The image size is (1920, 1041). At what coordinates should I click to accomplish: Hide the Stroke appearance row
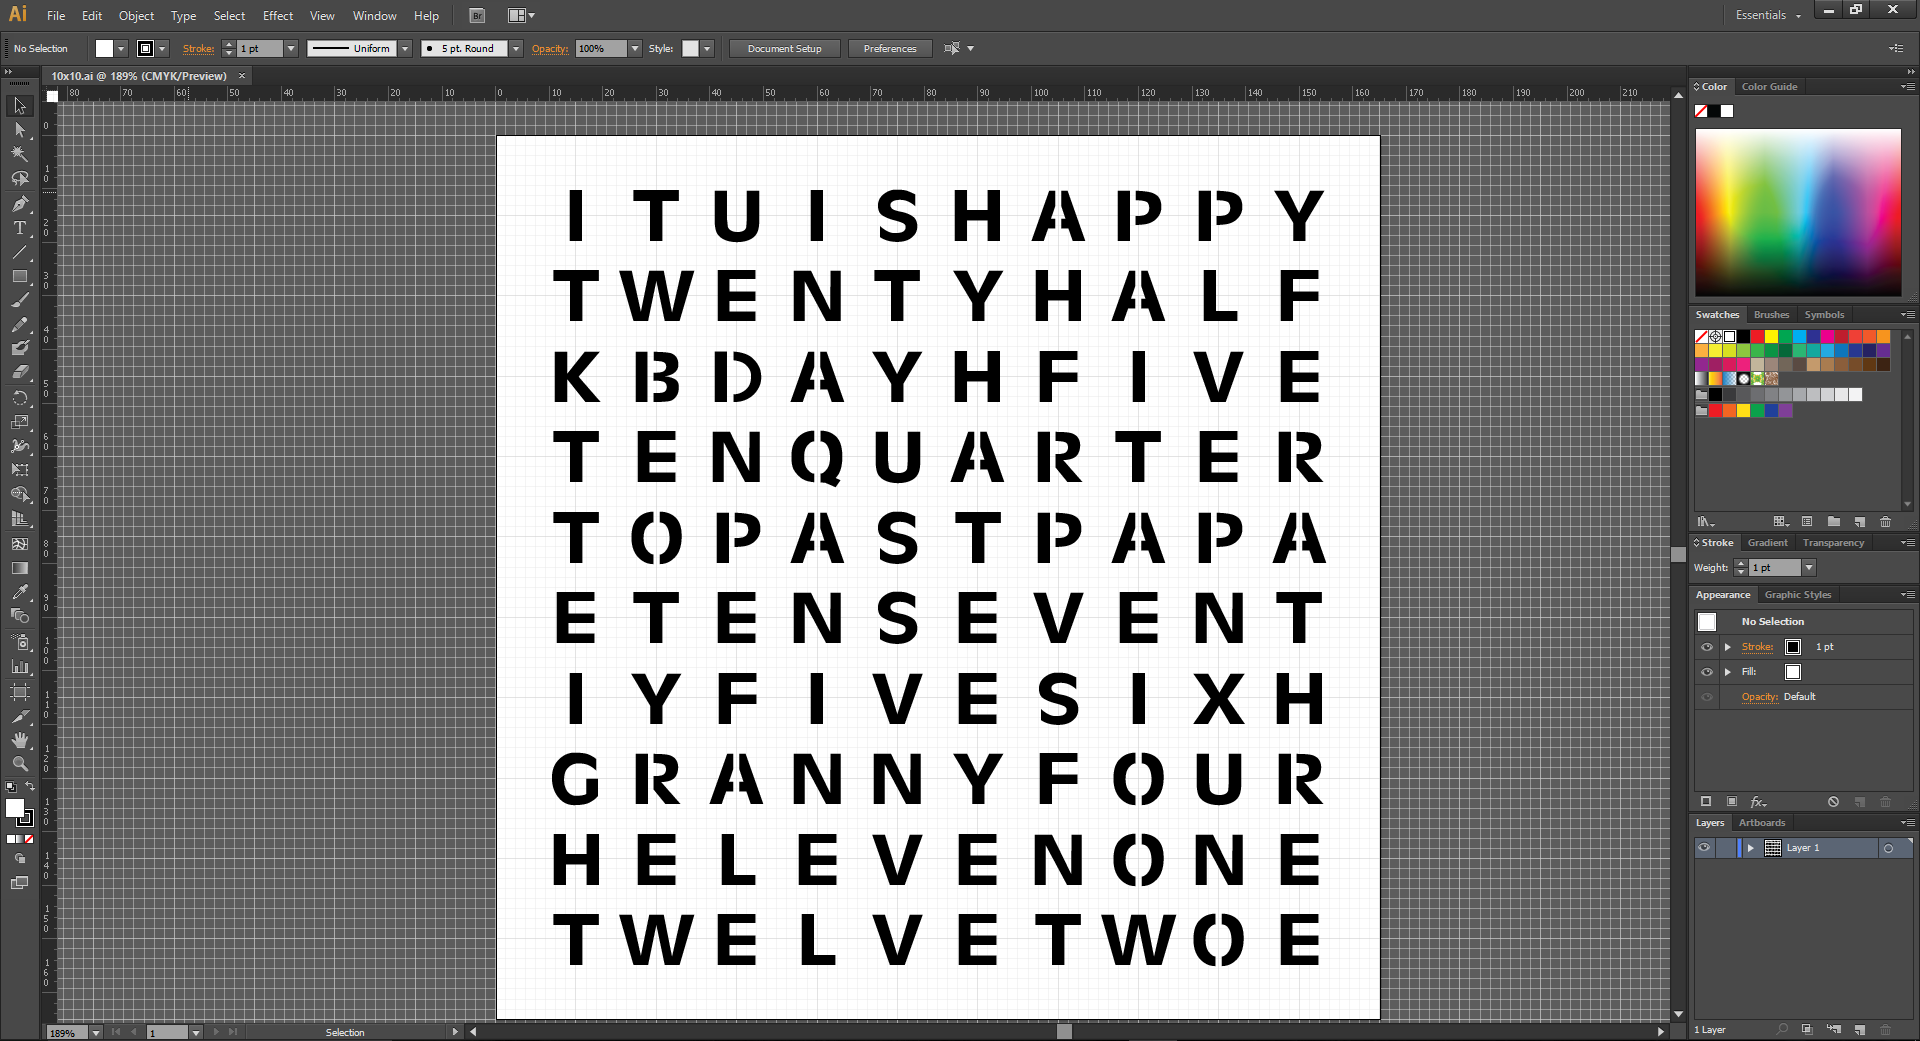pyautogui.click(x=1707, y=647)
